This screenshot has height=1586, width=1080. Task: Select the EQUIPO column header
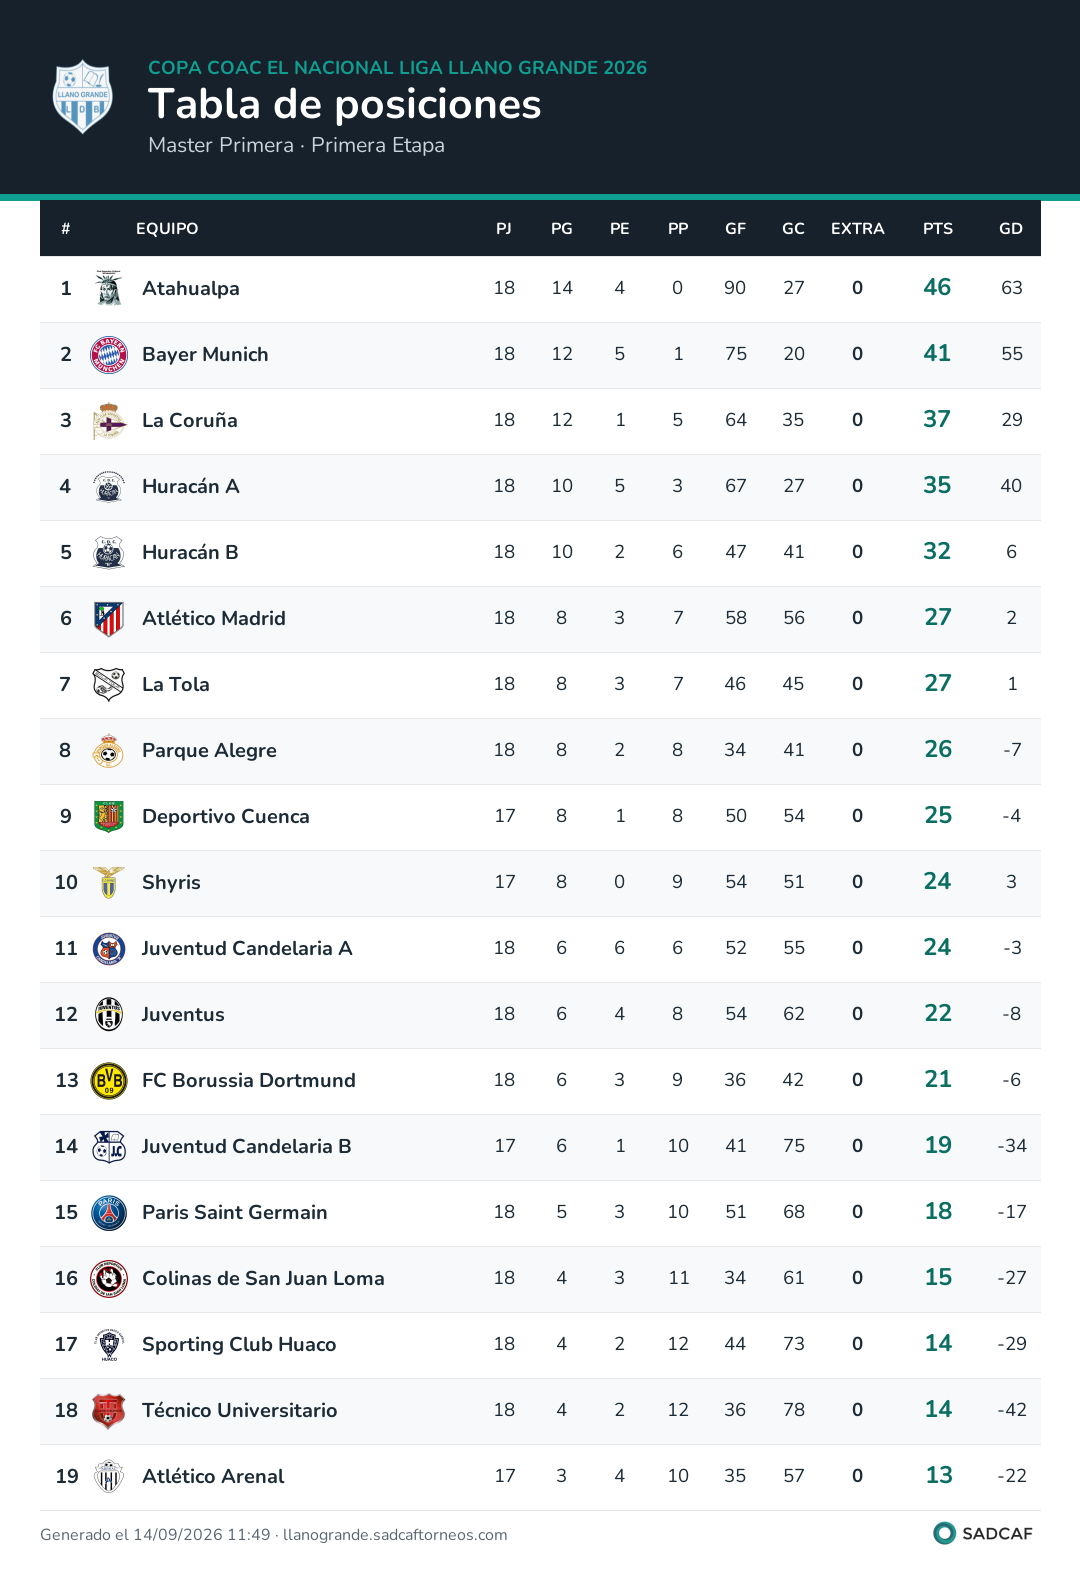[x=167, y=229]
